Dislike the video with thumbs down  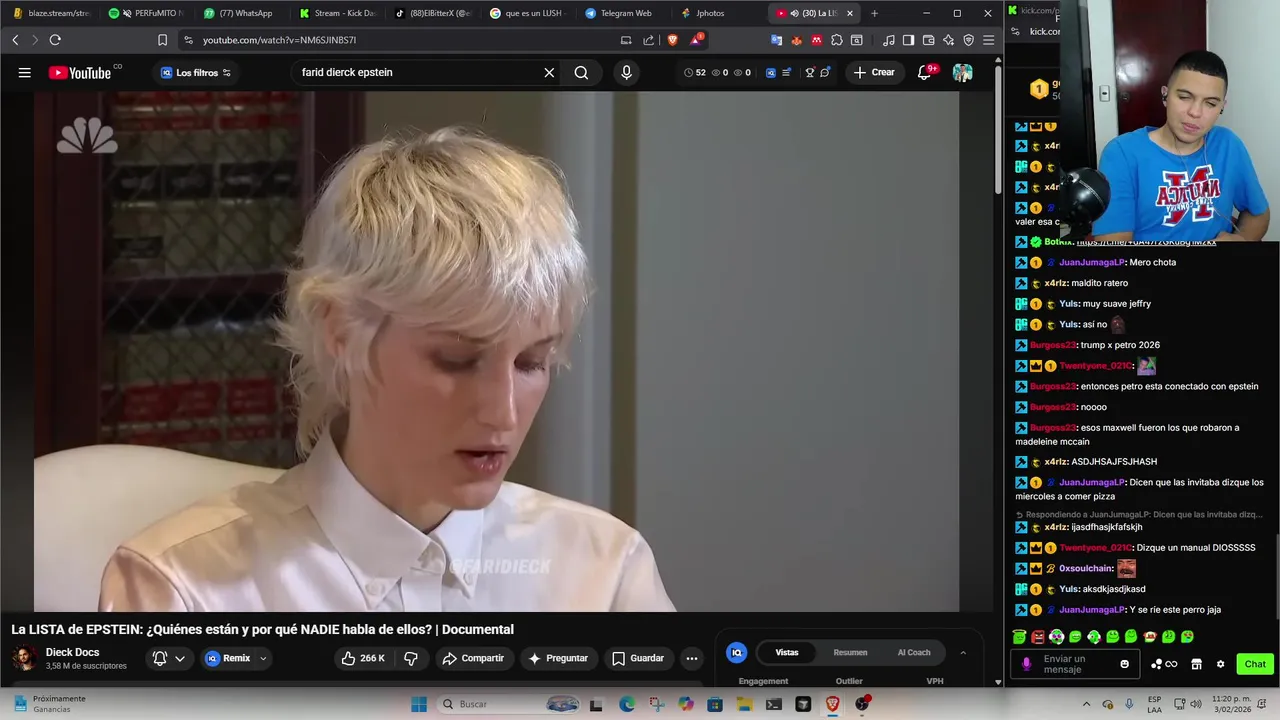411,658
